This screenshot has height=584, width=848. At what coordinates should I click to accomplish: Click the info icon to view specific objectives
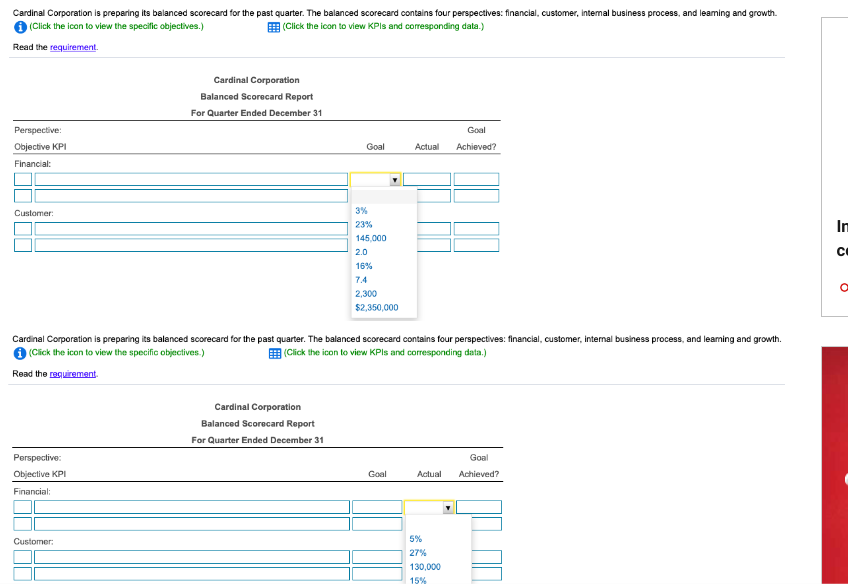[20, 26]
